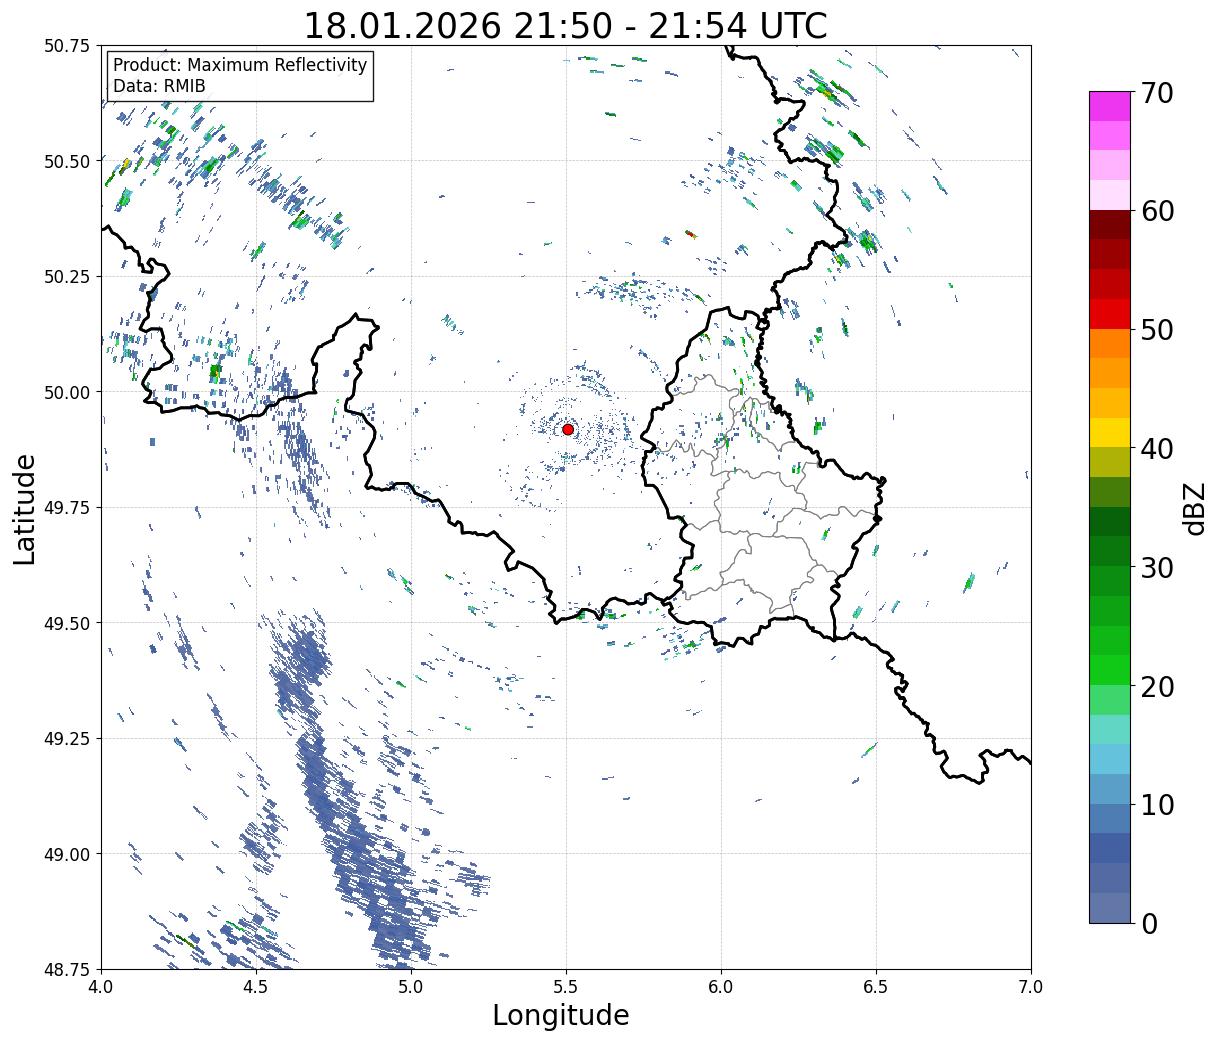Click the red radar location marker
The image size is (1219, 1040).
(568, 429)
